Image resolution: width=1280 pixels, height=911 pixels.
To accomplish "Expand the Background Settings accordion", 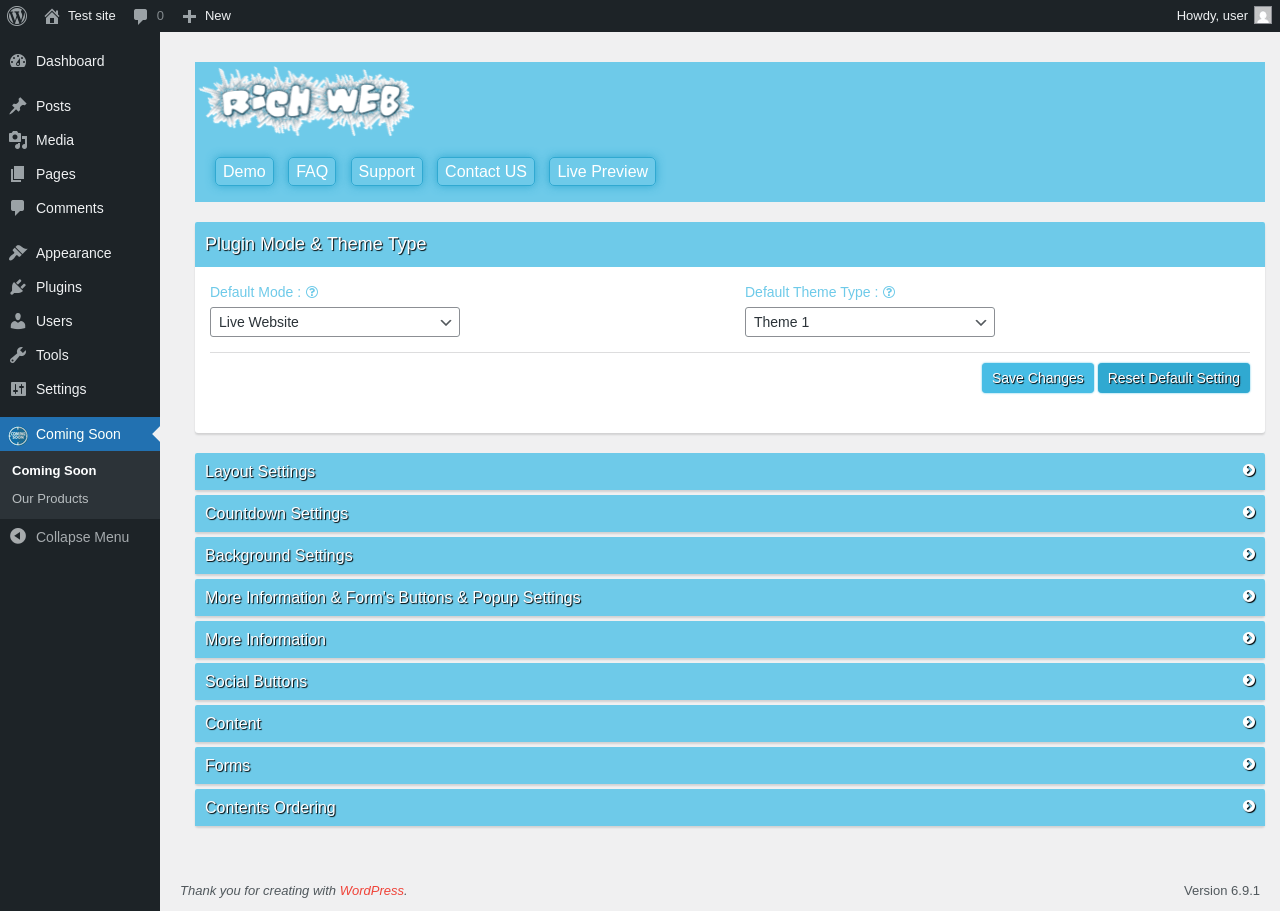I will point(730,555).
